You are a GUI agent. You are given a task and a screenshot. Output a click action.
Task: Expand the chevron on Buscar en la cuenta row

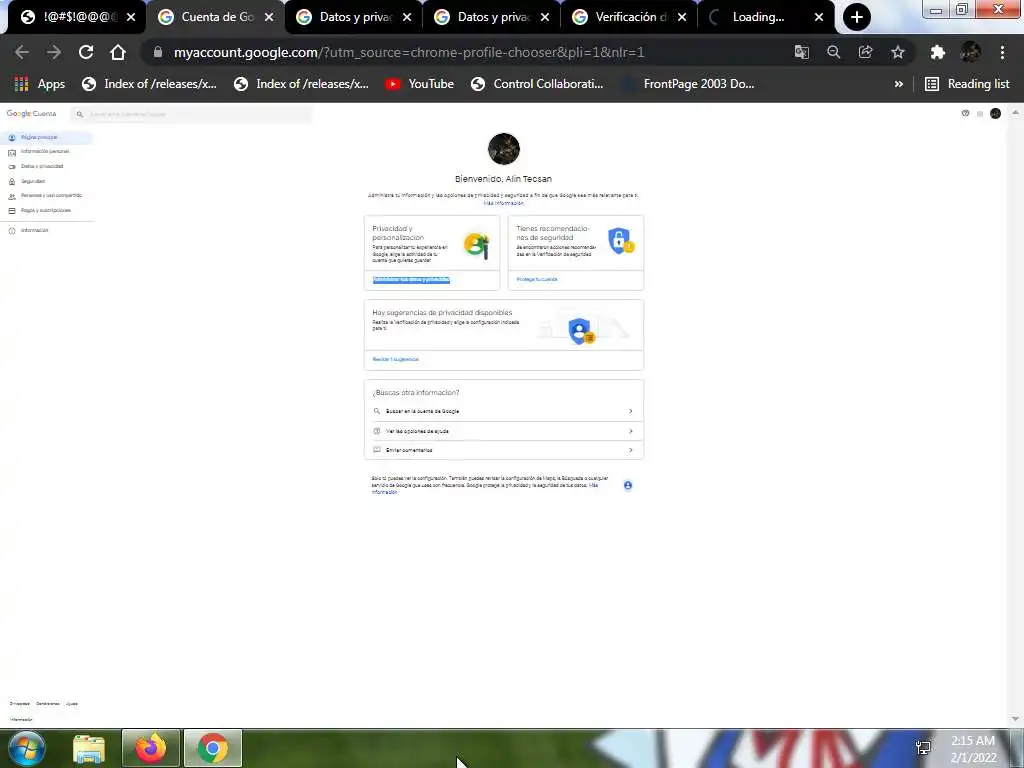pyautogui.click(x=630, y=411)
